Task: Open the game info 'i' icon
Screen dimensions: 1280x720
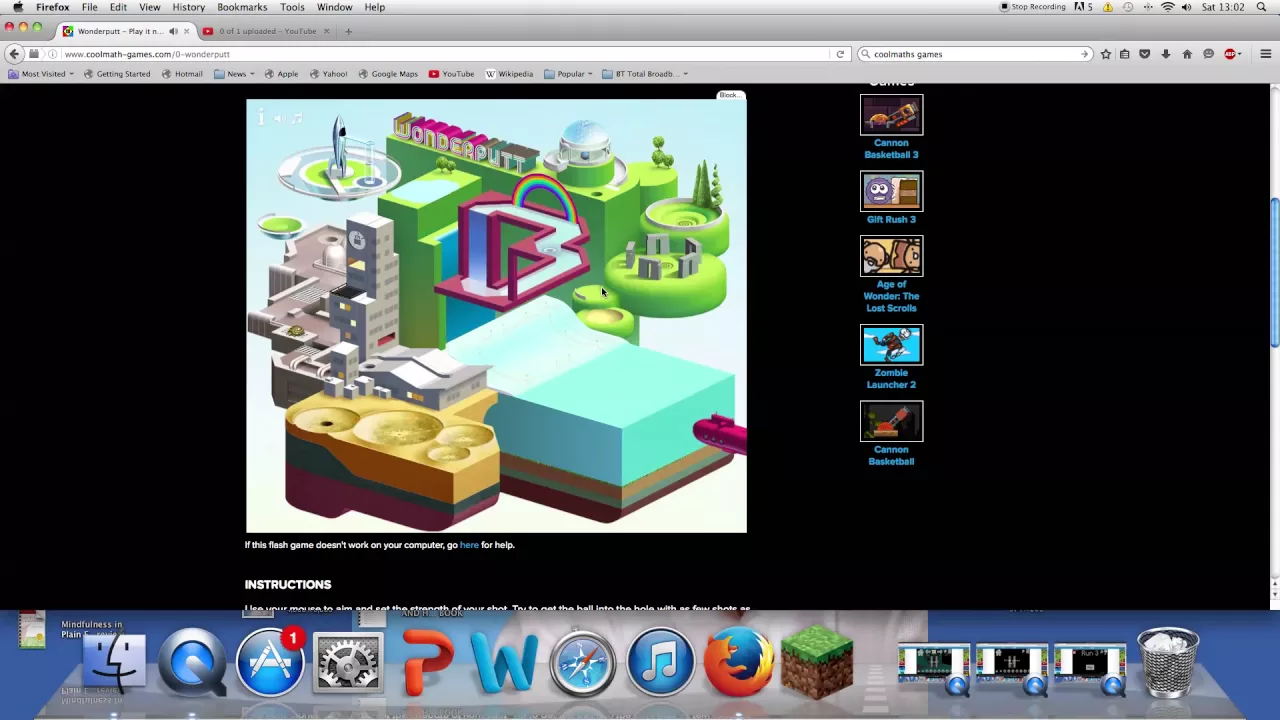Action: tap(261, 118)
